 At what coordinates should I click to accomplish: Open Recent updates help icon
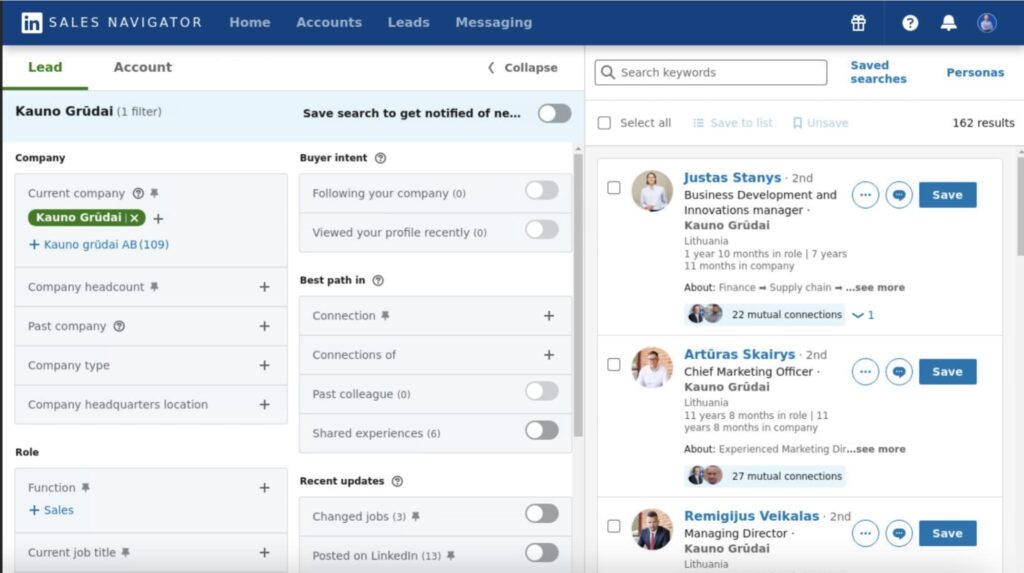397,481
